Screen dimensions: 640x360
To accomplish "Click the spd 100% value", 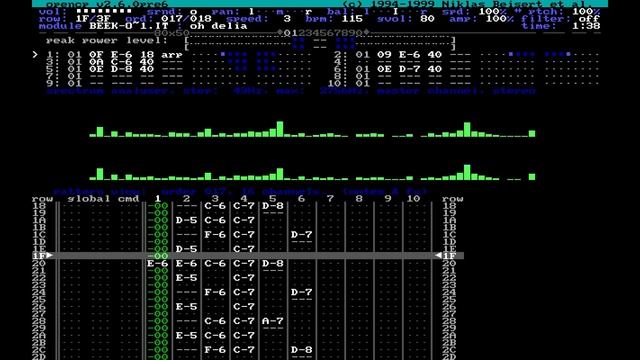I will 492,11.
